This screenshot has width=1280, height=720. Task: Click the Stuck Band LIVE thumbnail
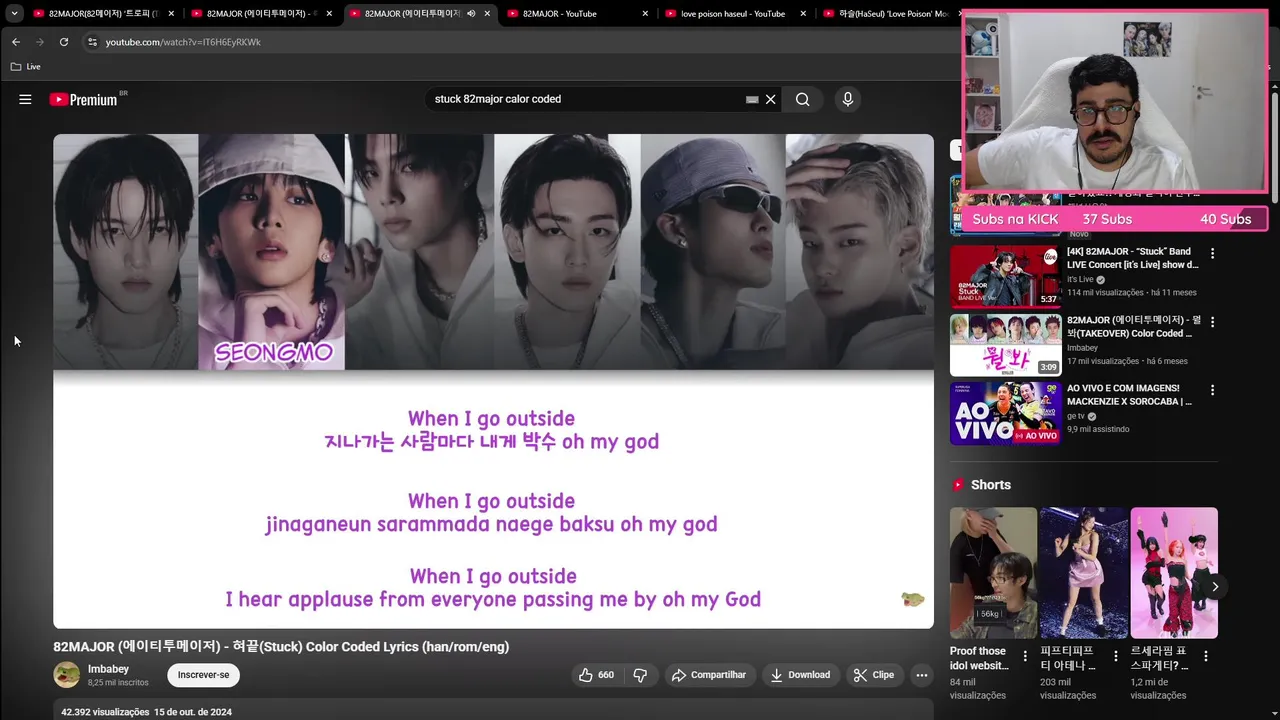pyautogui.click(x=1005, y=276)
